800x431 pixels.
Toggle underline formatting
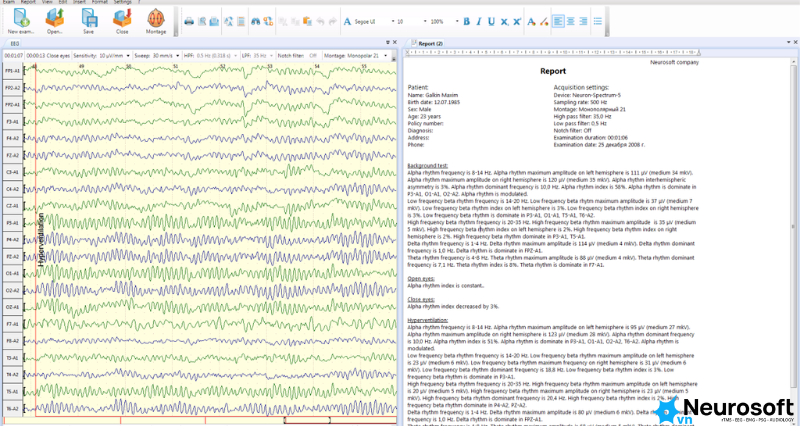pos(491,21)
